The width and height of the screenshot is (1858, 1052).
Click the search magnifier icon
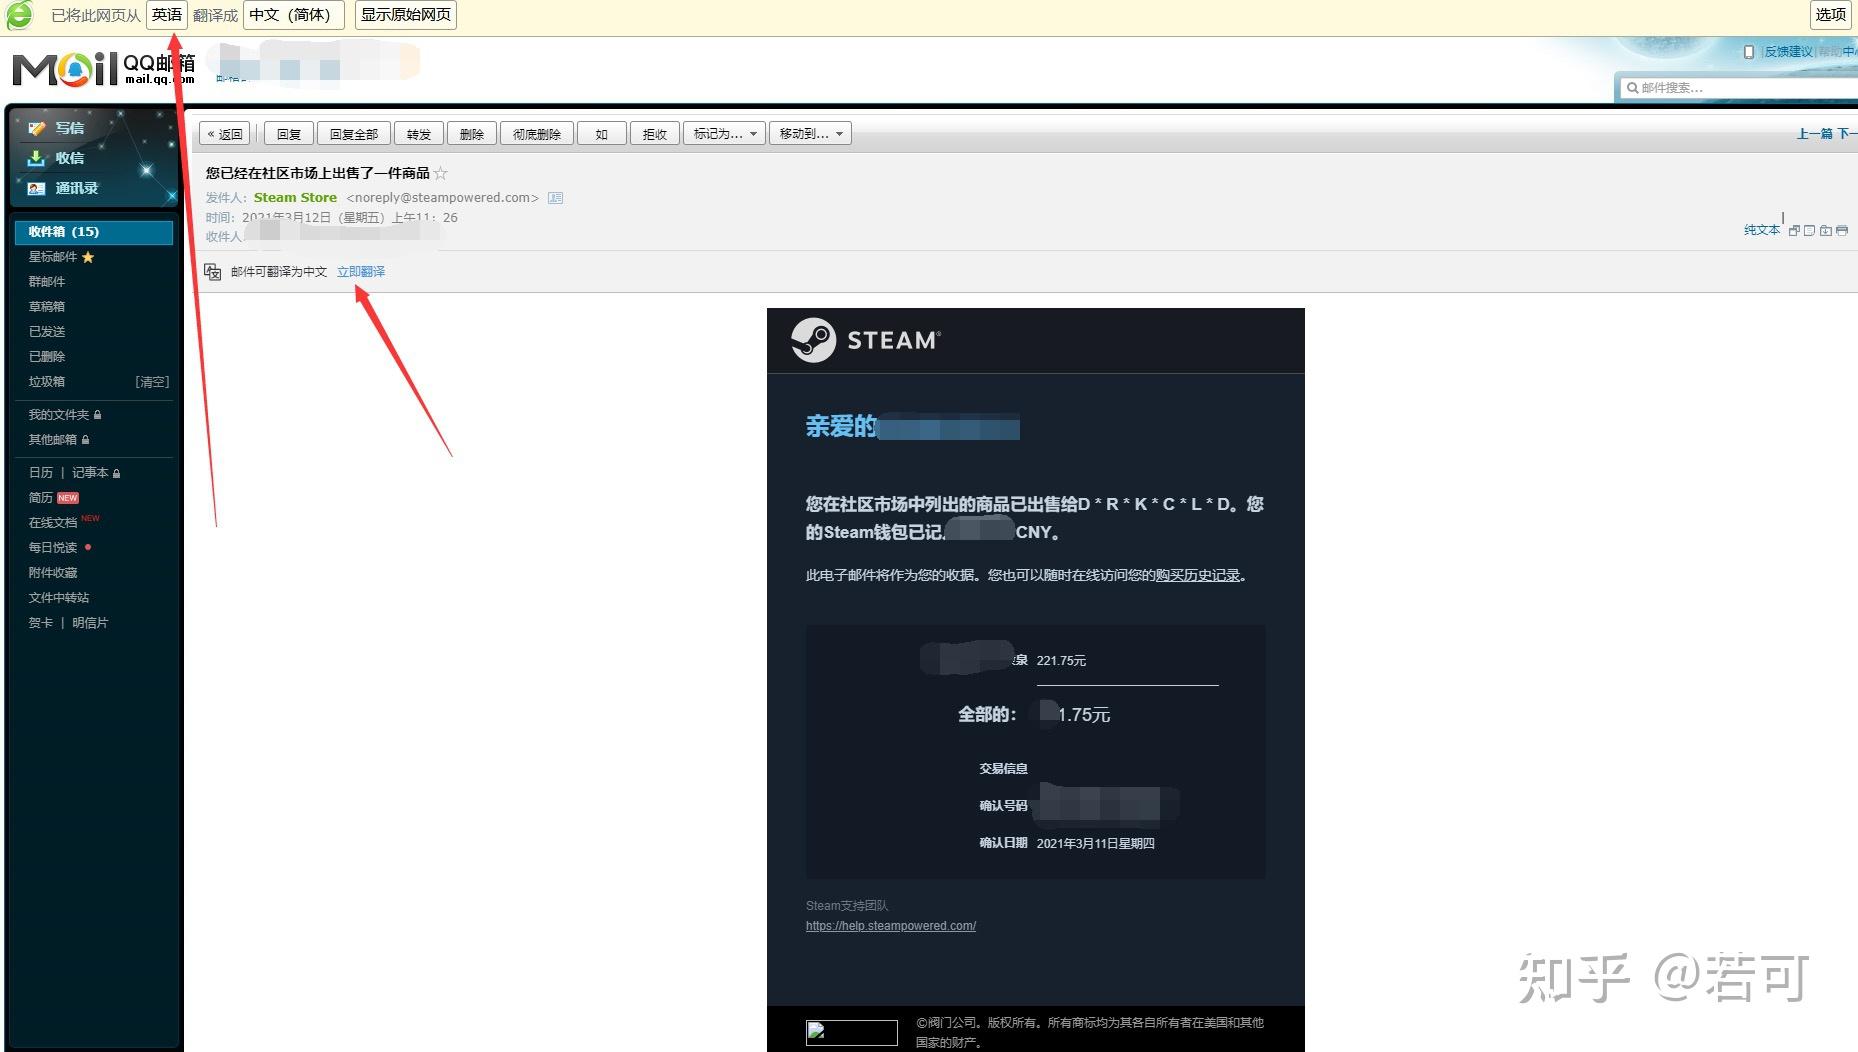tap(1632, 88)
